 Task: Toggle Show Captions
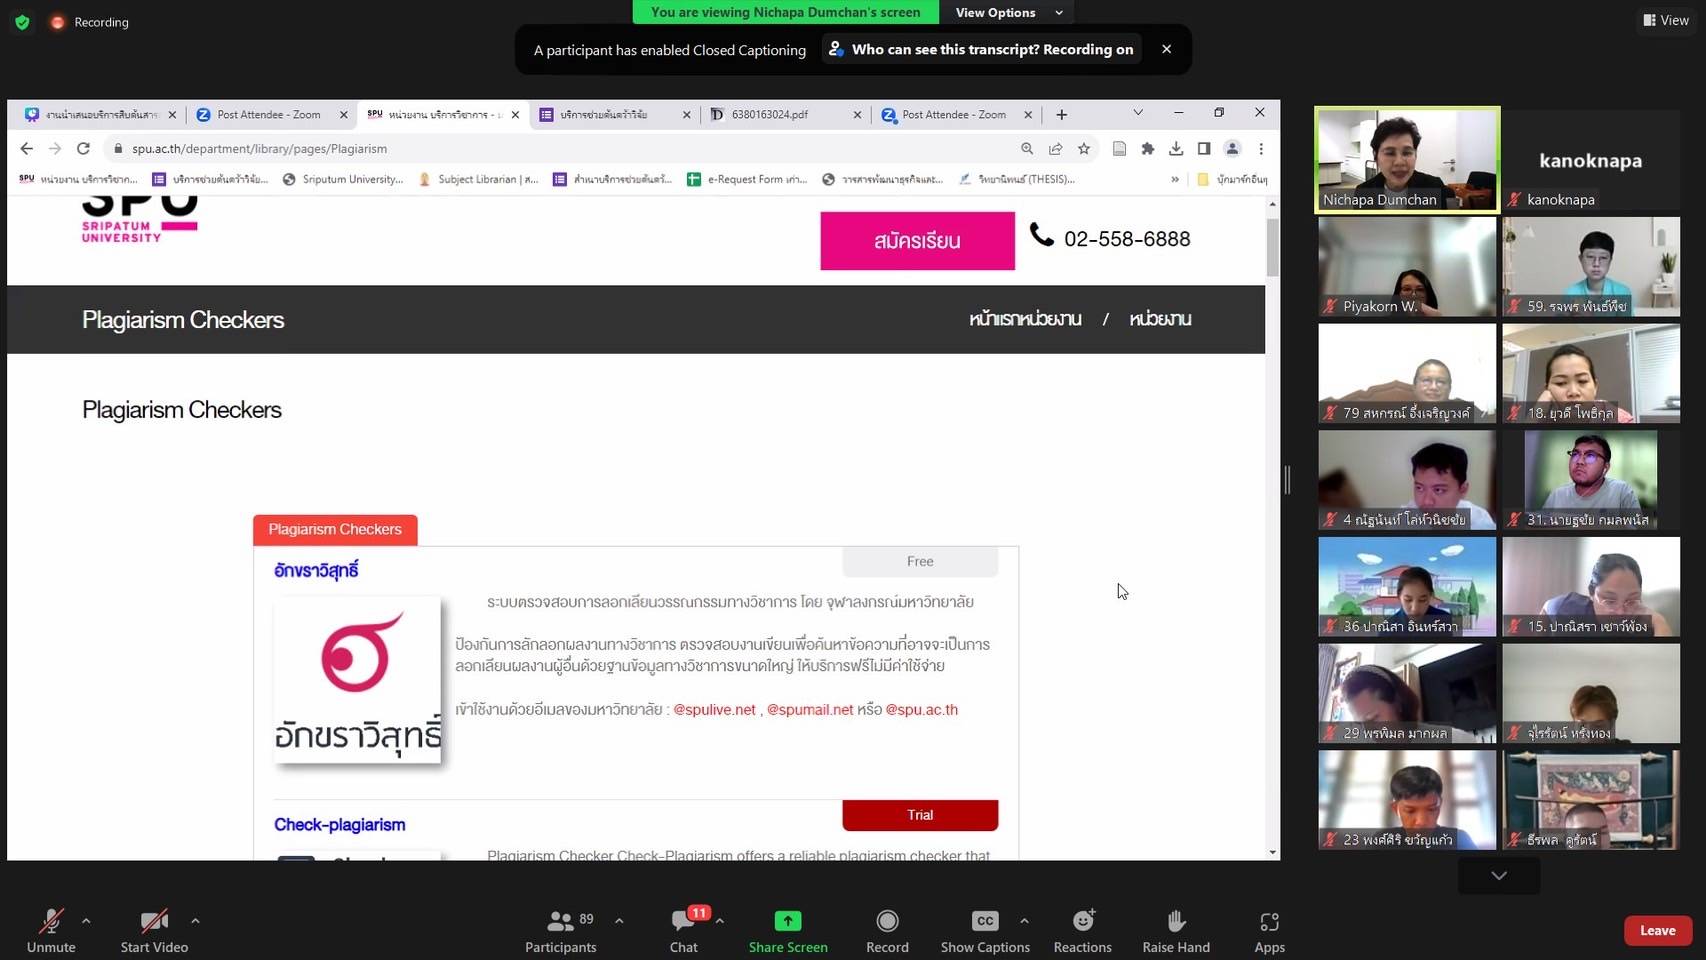(984, 921)
